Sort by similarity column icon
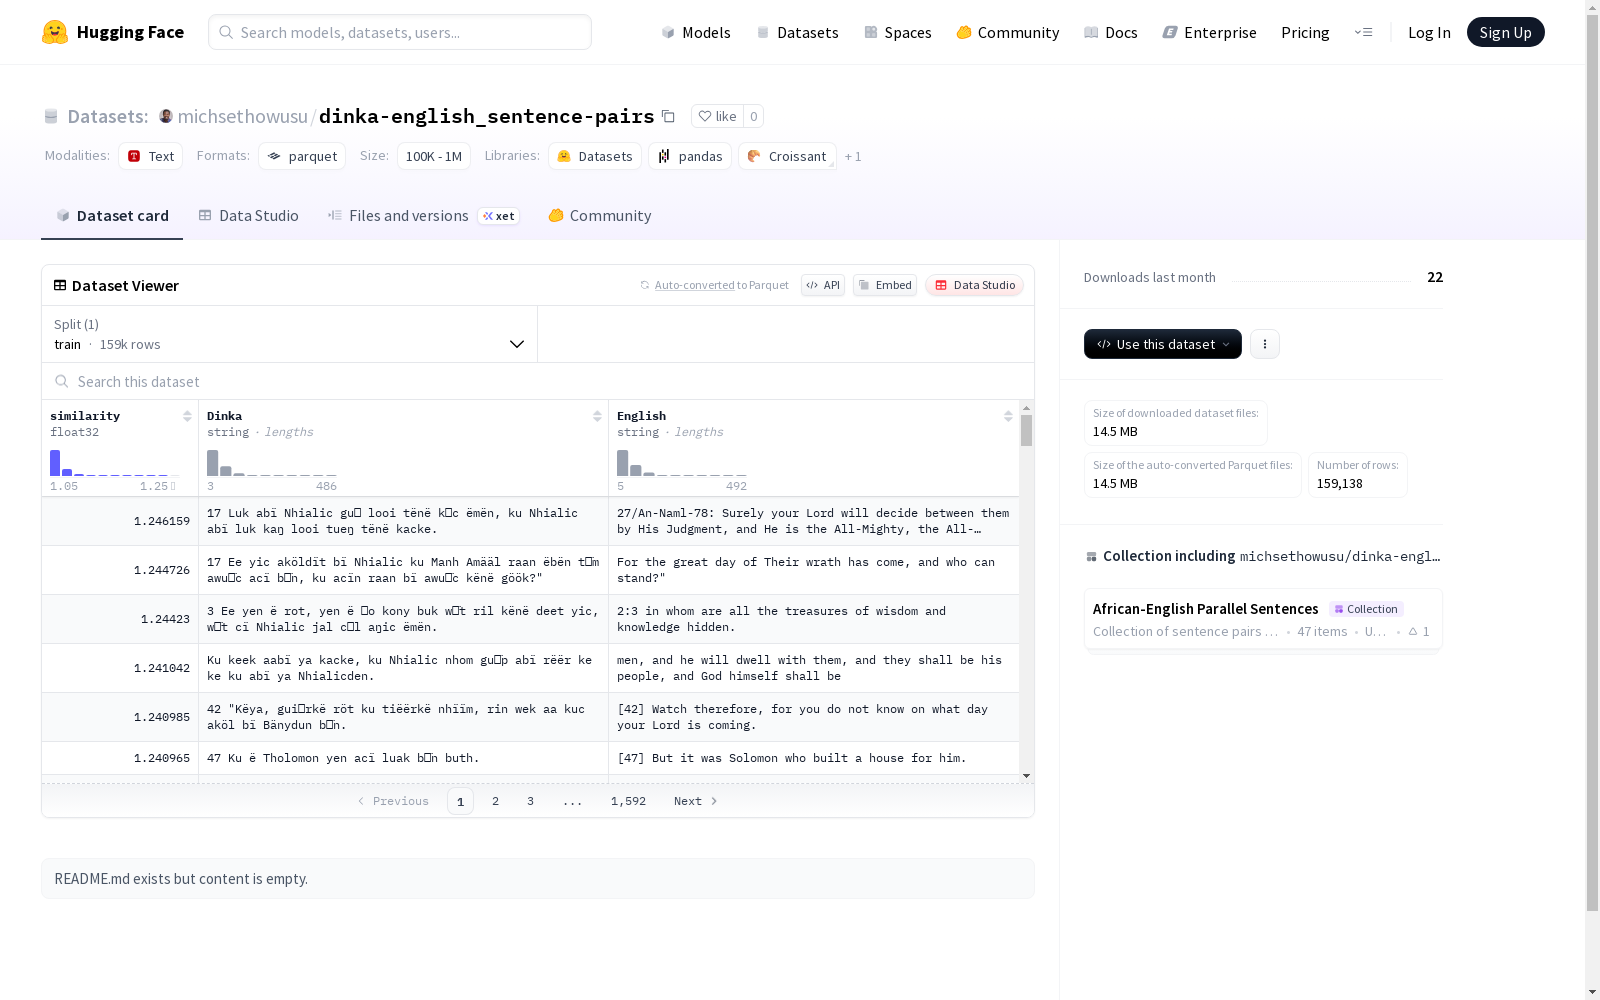The width and height of the screenshot is (1600, 1000). coord(187,416)
